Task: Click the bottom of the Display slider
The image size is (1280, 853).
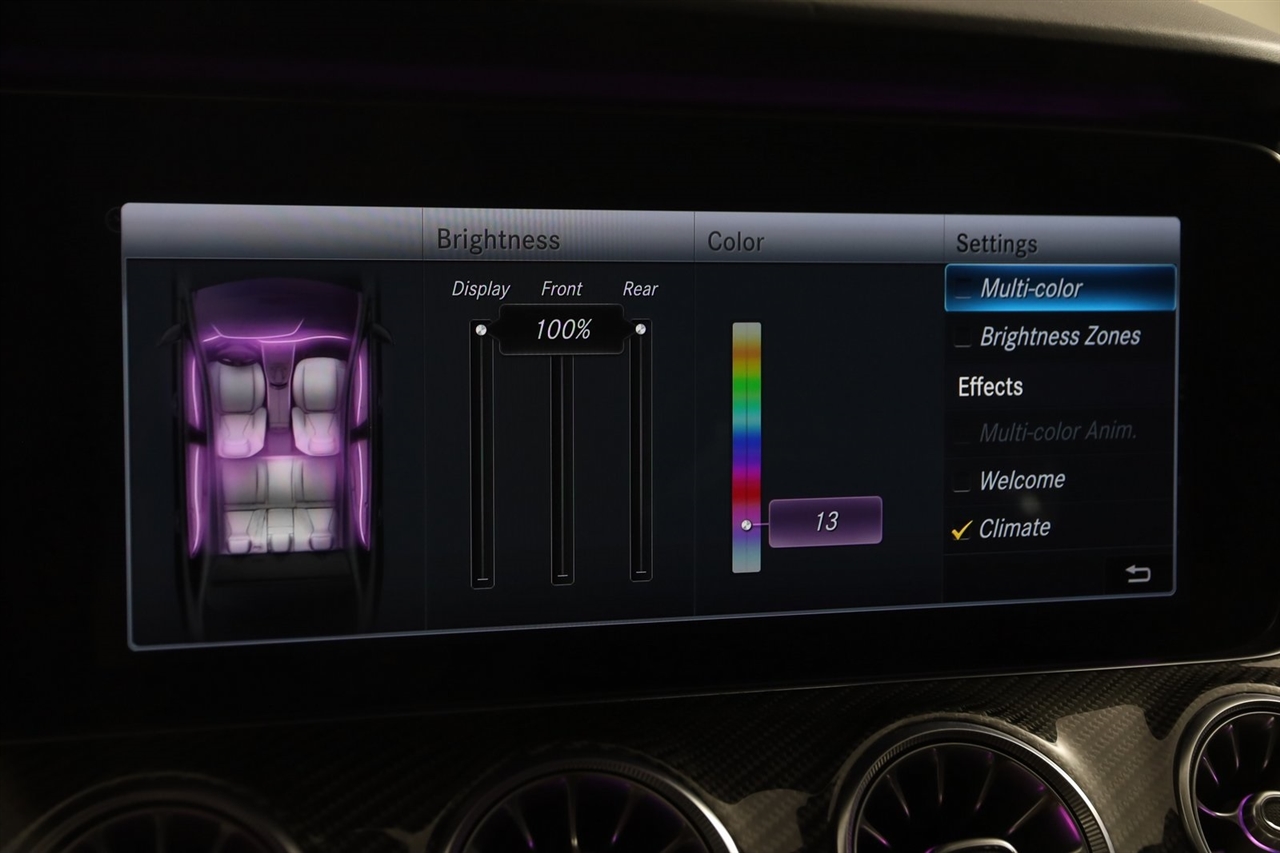Action: (x=482, y=576)
